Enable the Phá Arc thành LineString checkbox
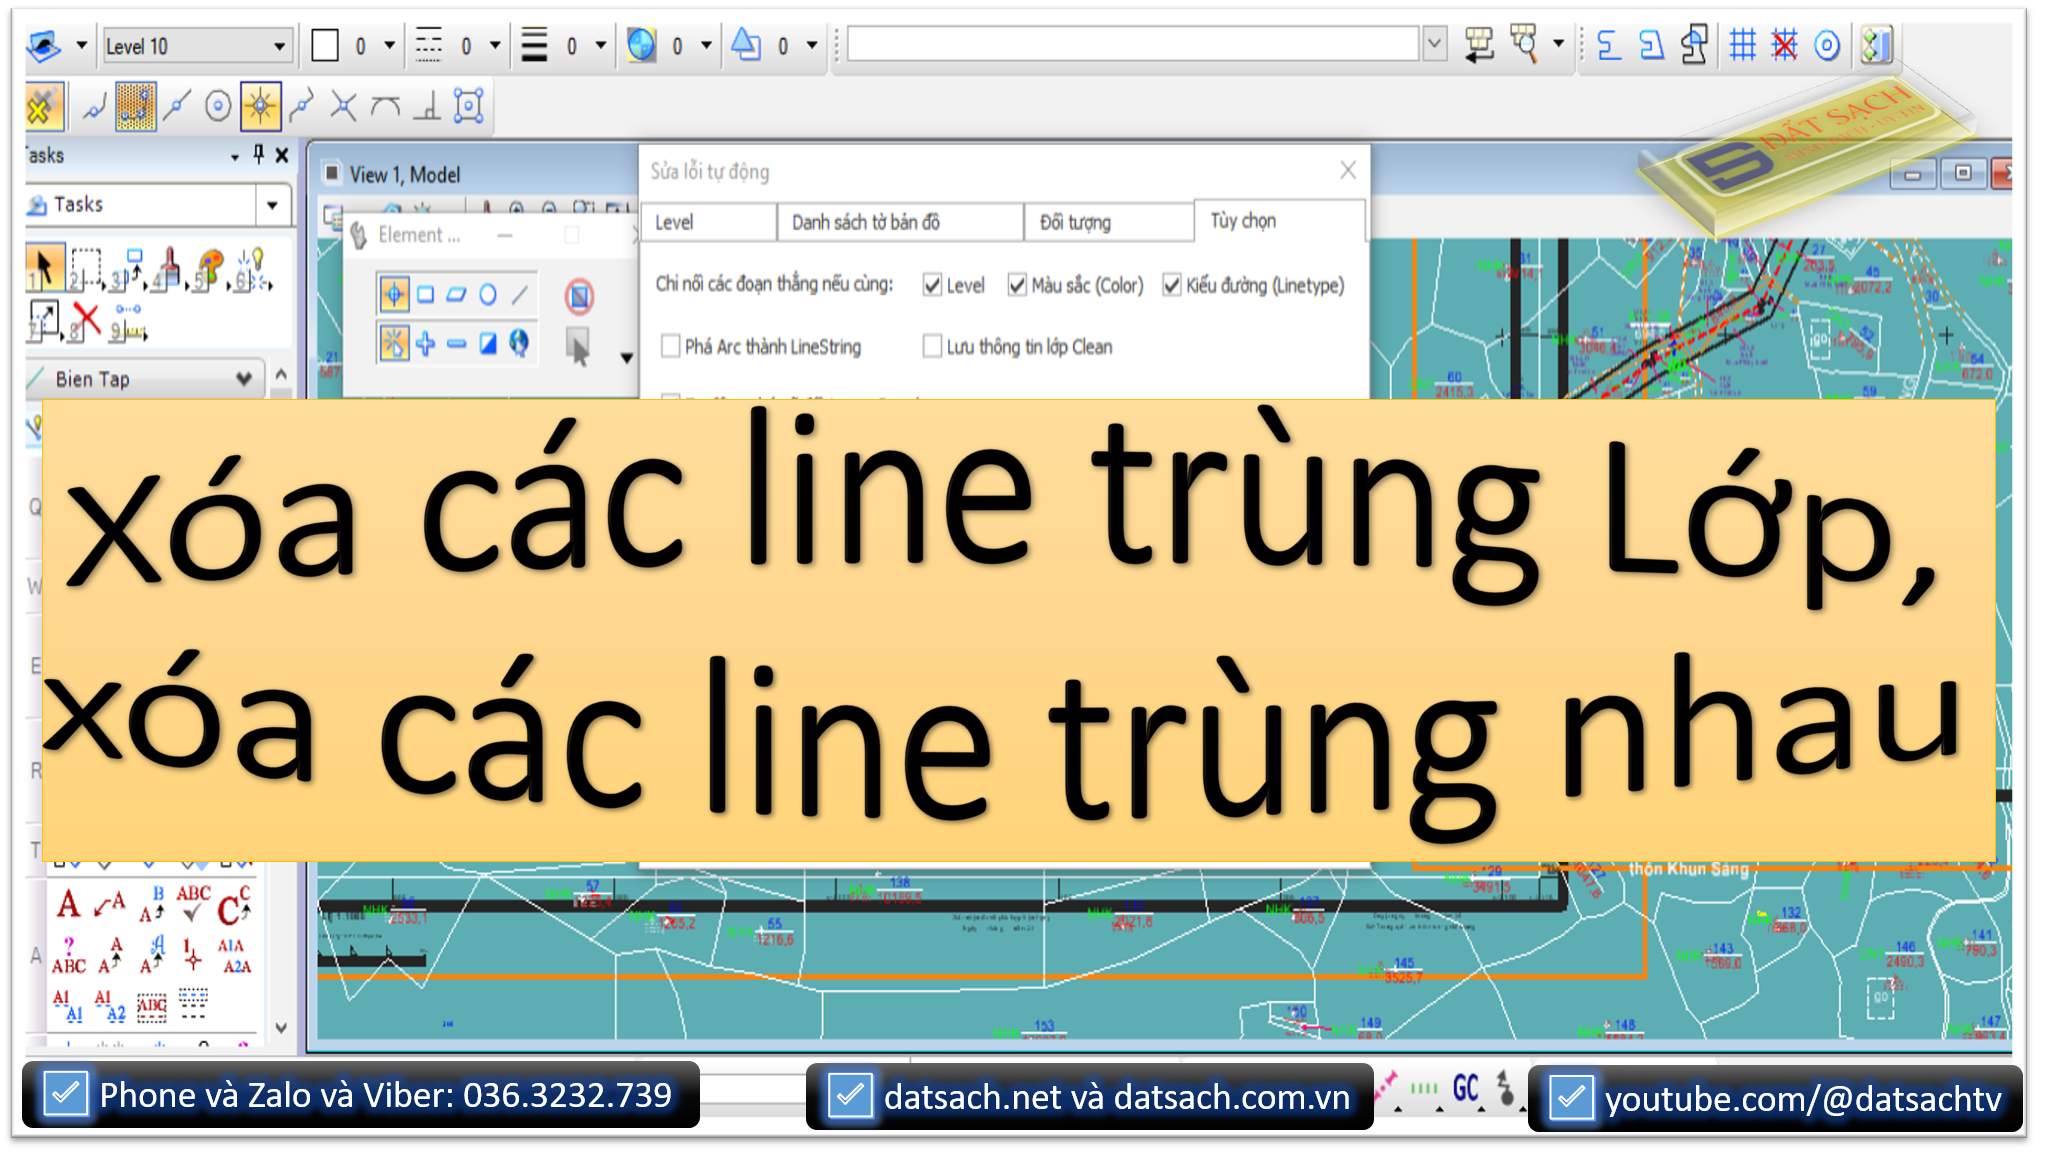The width and height of the screenshot is (2064, 1161). click(x=671, y=346)
